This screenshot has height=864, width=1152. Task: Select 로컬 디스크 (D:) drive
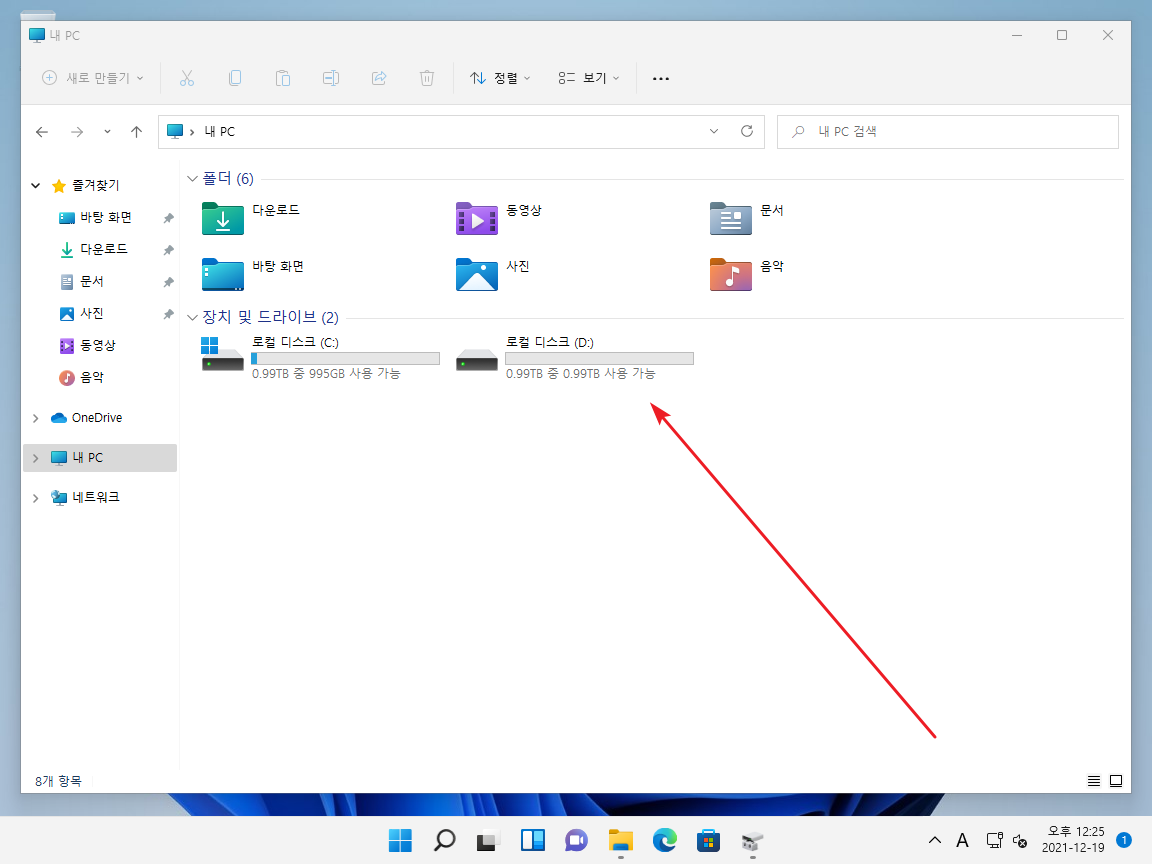coord(575,357)
